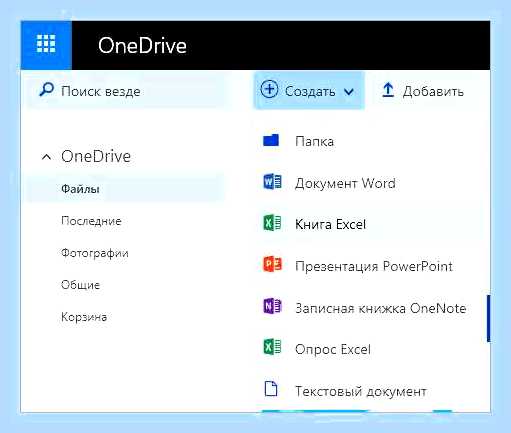Open the app launcher grid icon
The height and width of the screenshot is (433, 511).
click(46, 44)
